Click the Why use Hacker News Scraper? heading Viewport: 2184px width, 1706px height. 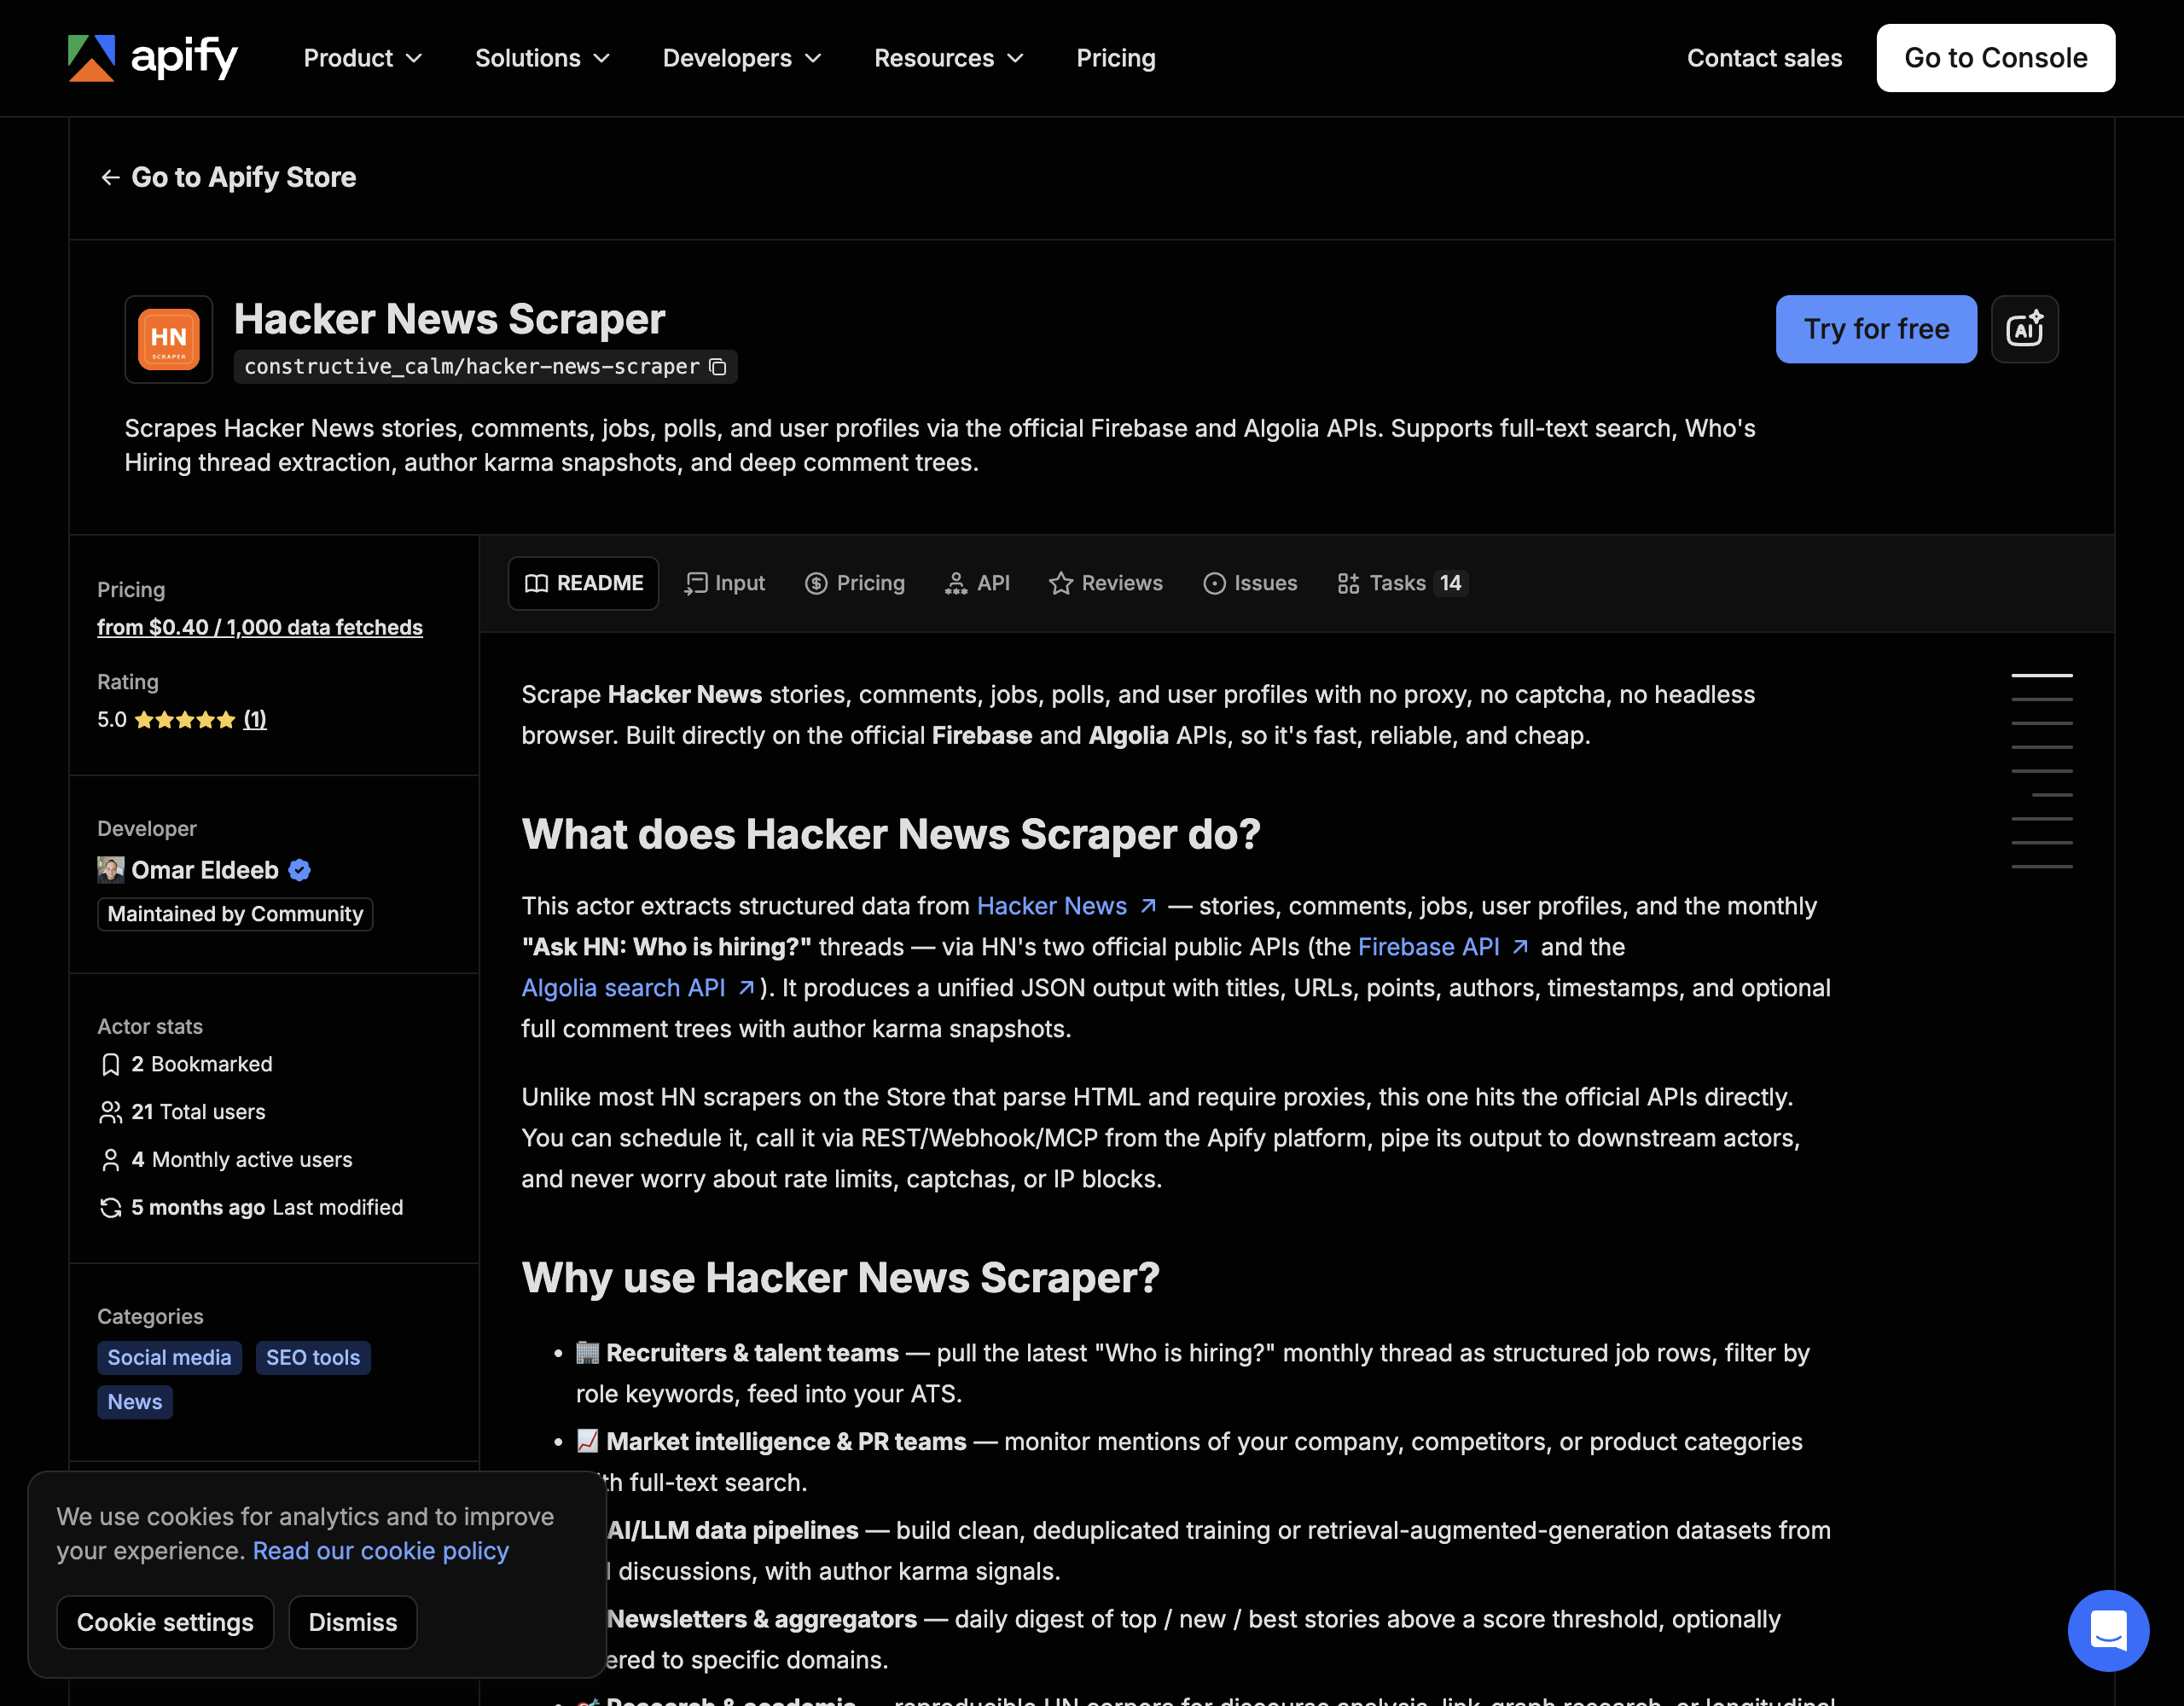(x=840, y=1278)
